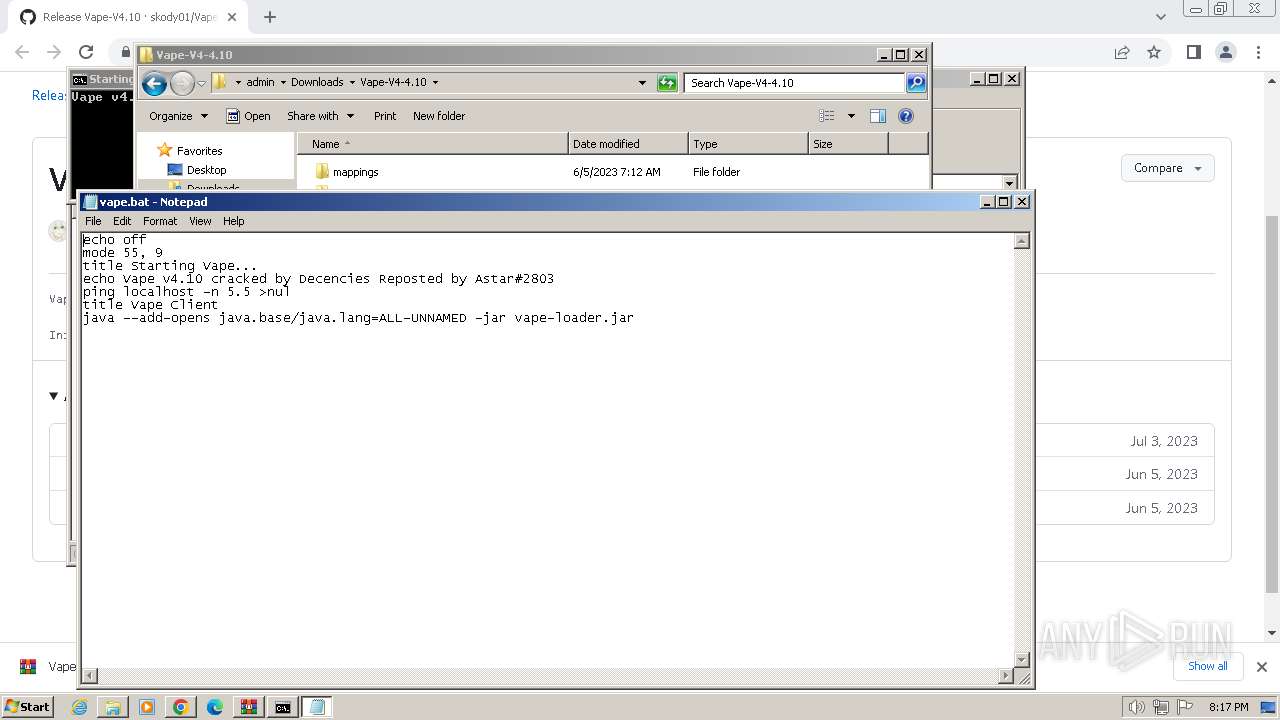Open Notepad's Format menu
Image resolution: width=1280 pixels, height=720 pixels.
click(x=160, y=221)
